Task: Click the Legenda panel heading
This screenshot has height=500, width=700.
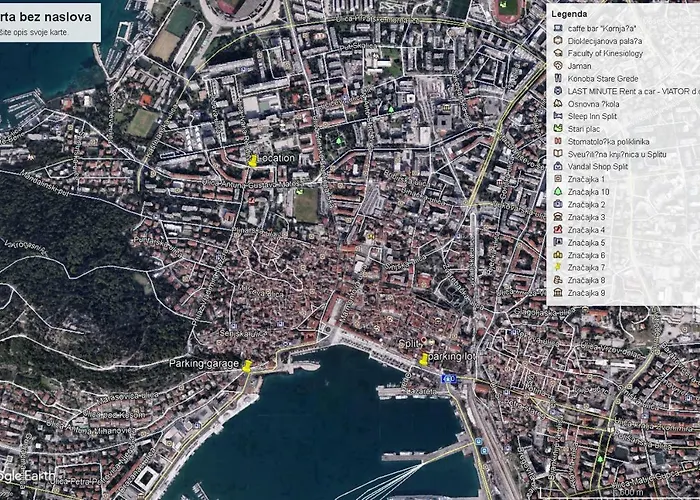Action: coord(570,13)
